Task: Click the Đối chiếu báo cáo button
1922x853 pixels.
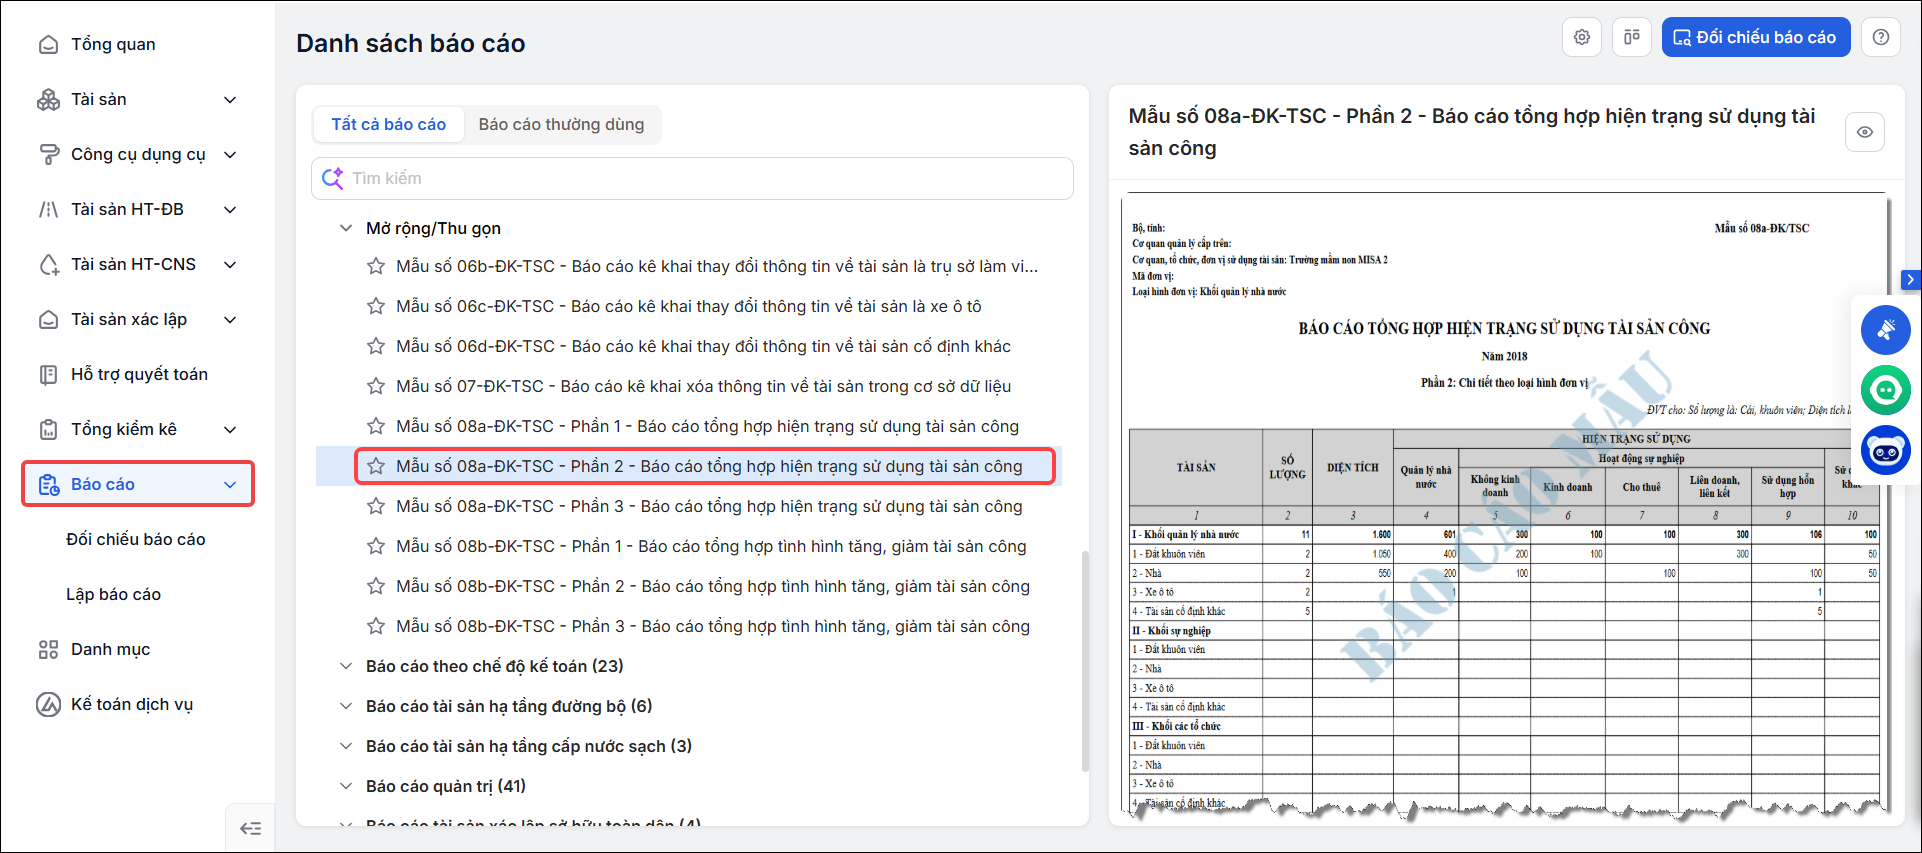Action: pyautogui.click(x=1756, y=37)
